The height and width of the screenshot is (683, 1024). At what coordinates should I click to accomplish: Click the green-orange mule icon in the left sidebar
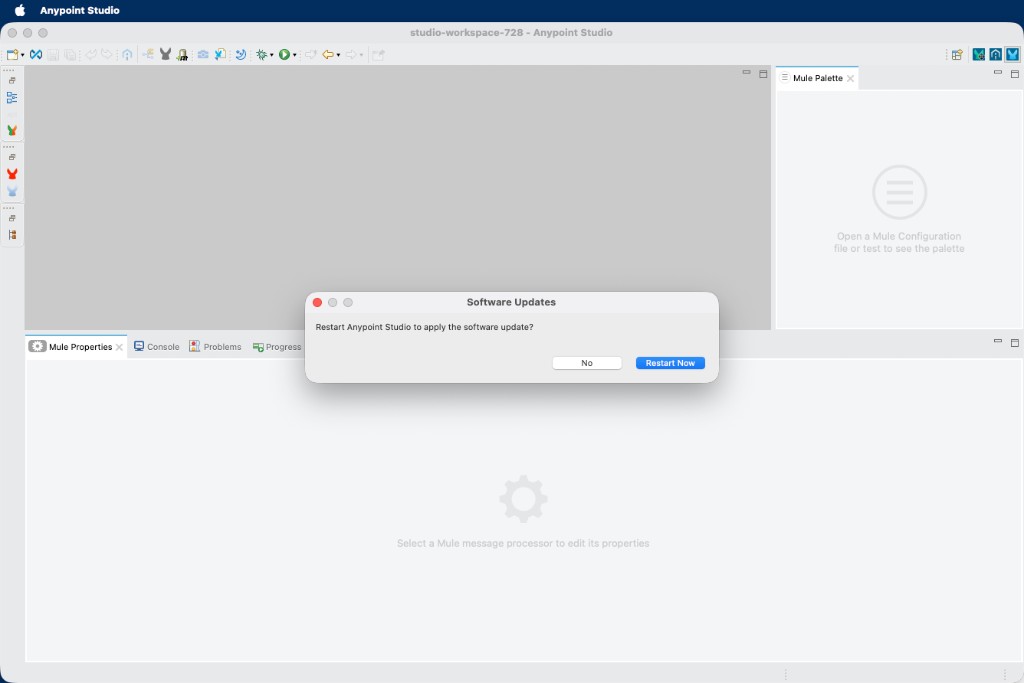(x=12, y=131)
